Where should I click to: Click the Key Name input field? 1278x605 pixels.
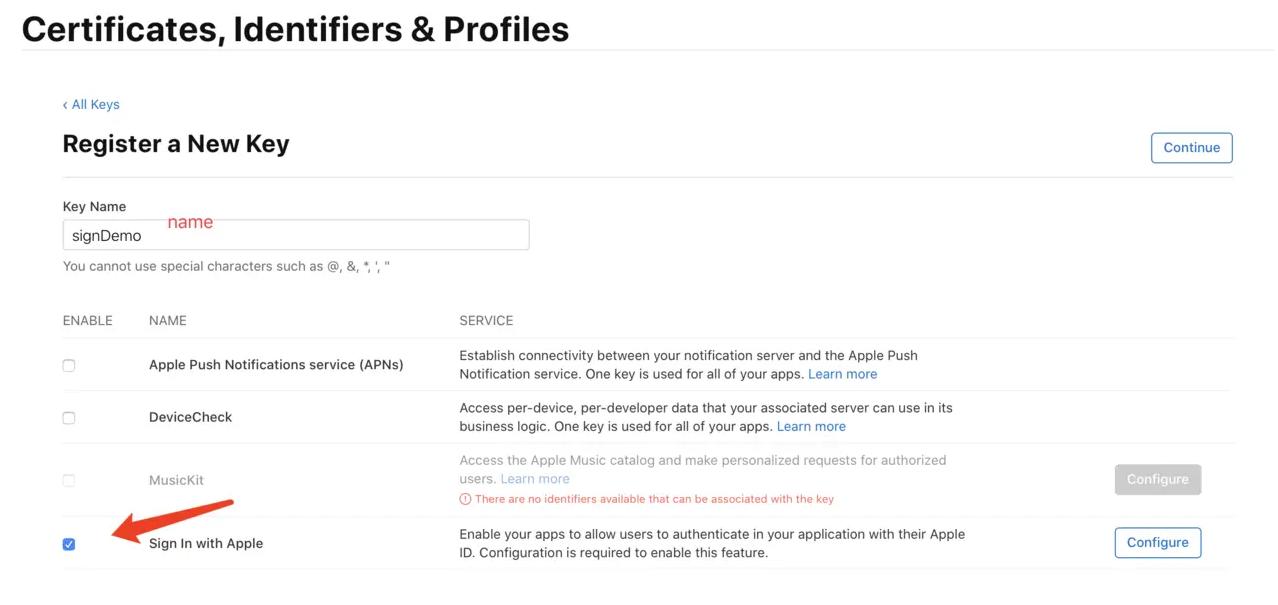[295, 234]
